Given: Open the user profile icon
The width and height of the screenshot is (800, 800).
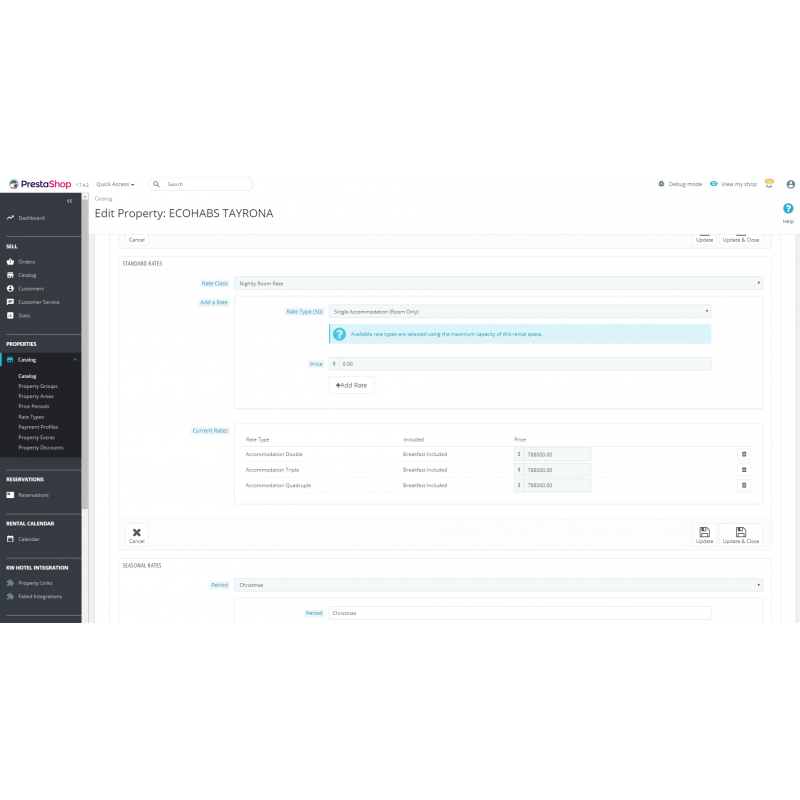Looking at the screenshot, I should coord(790,184).
